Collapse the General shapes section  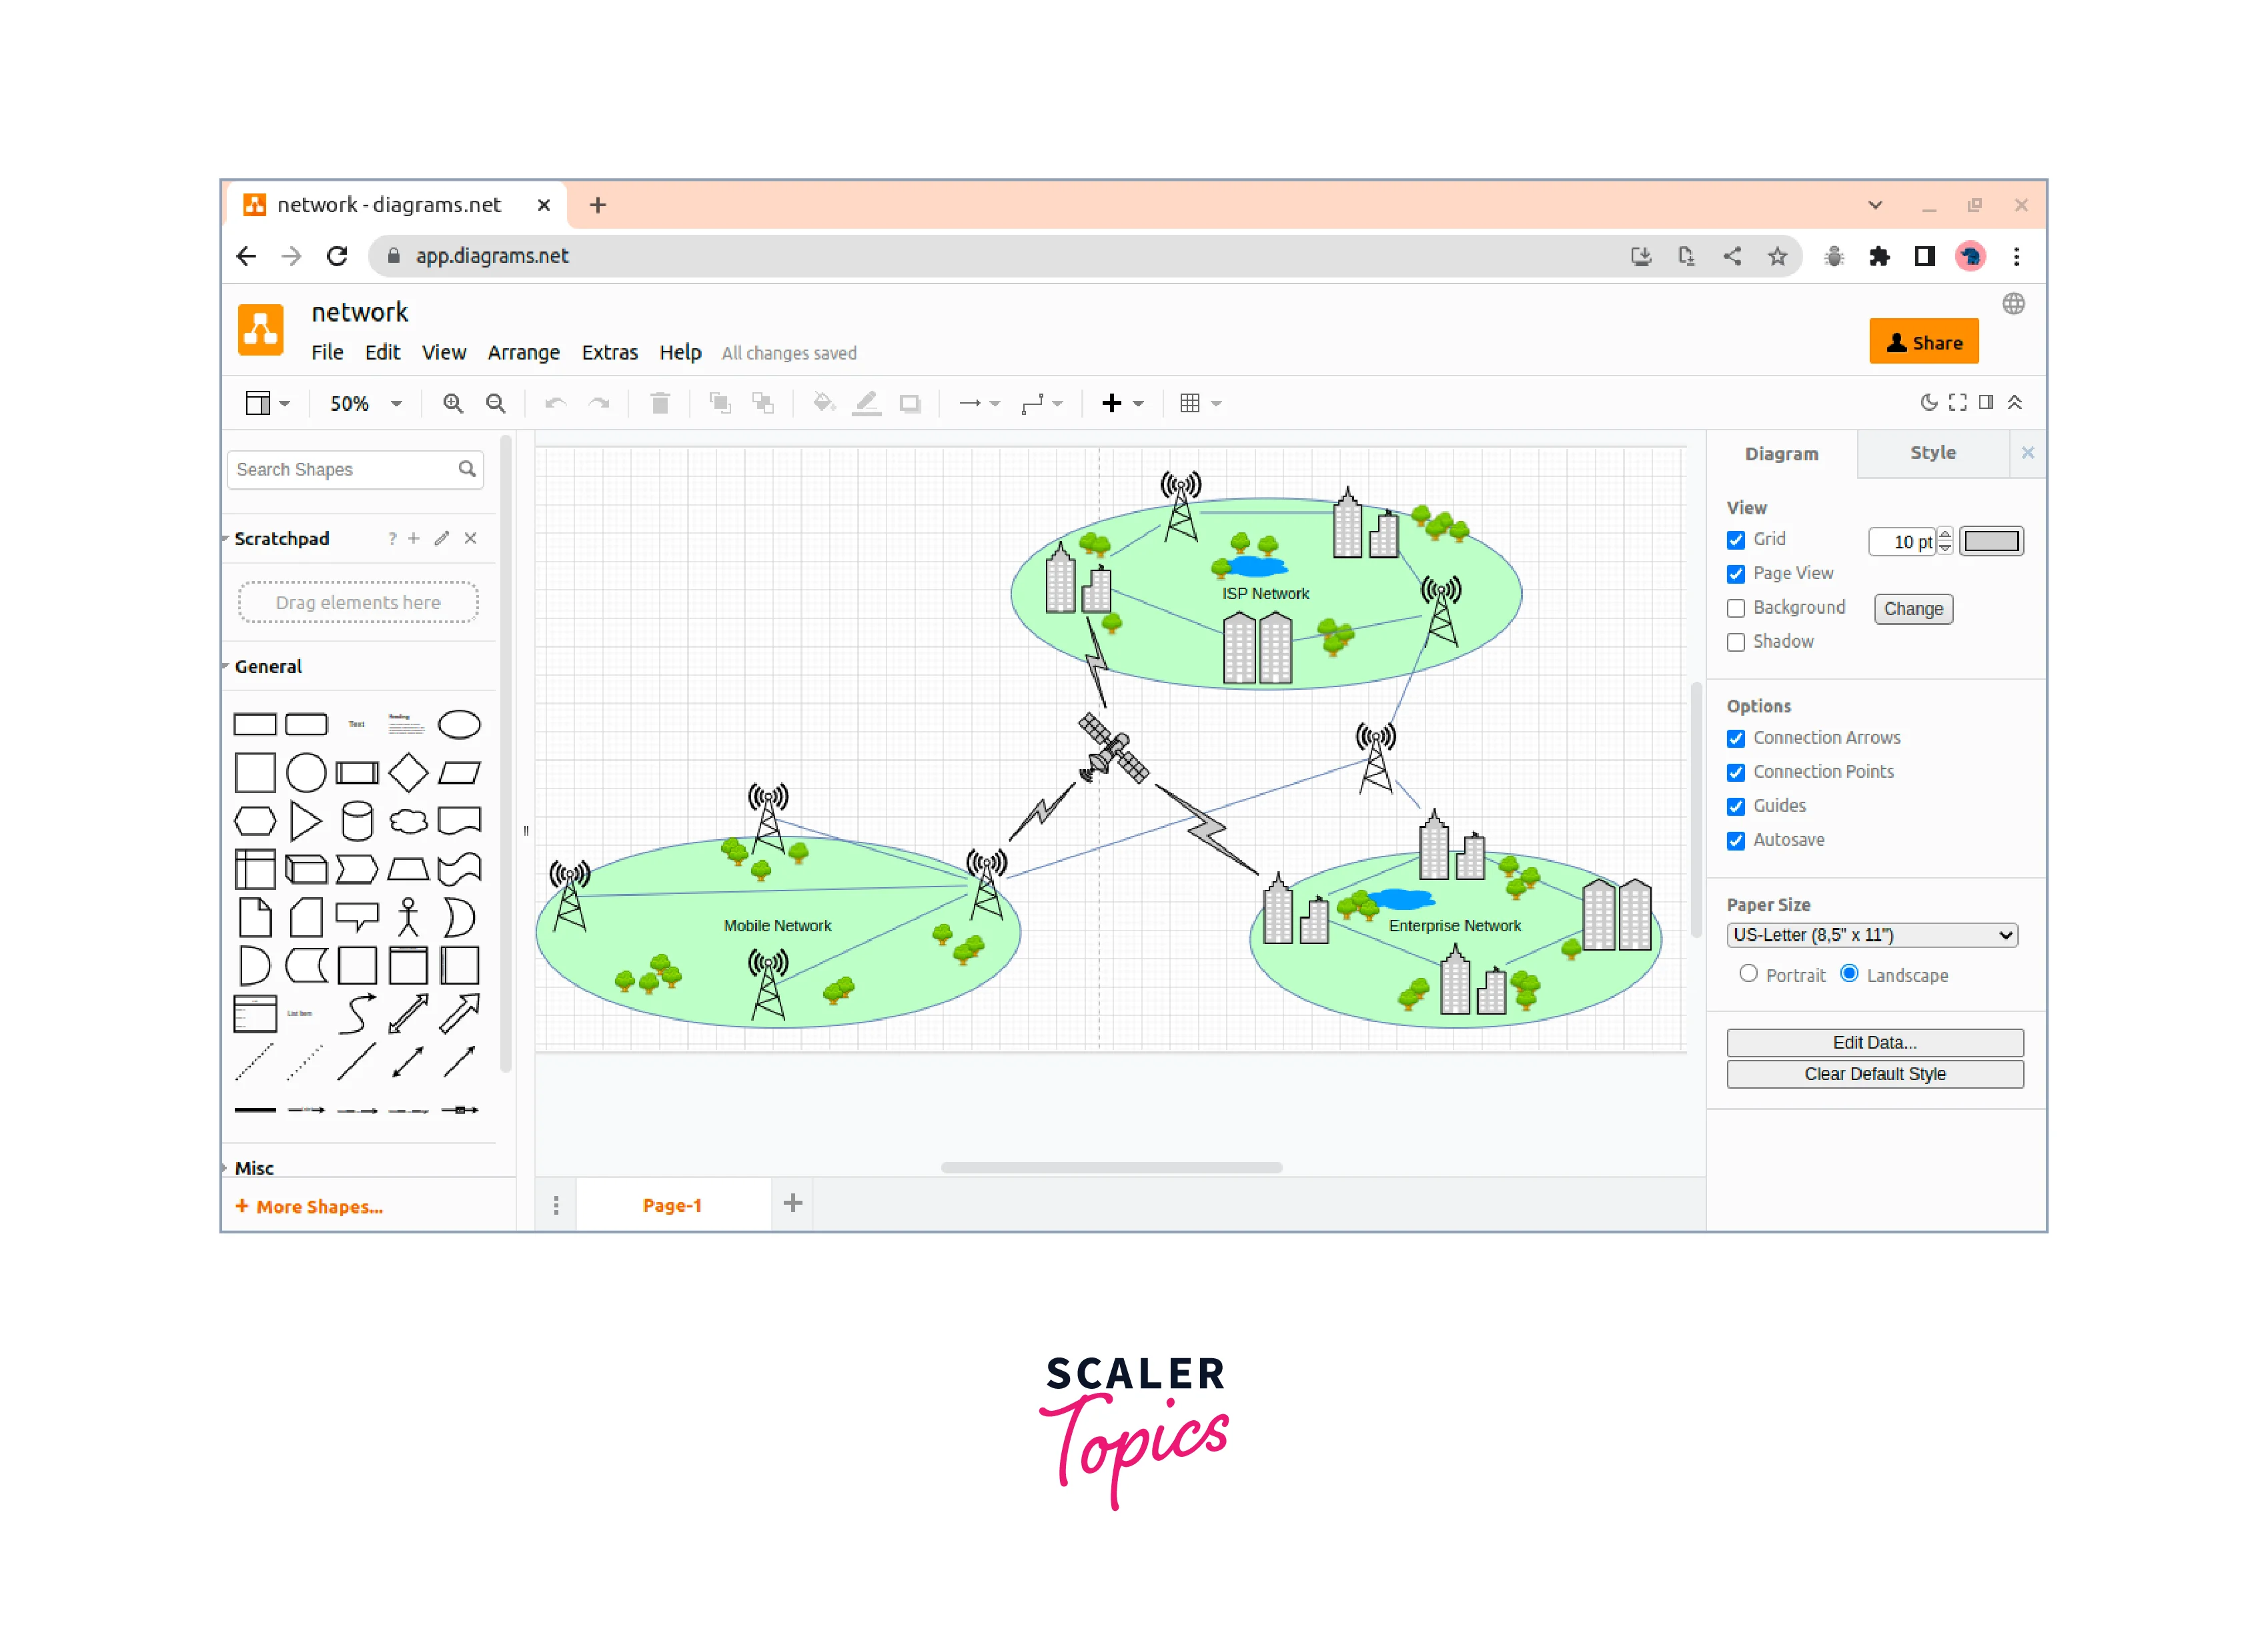(x=267, y=667)
